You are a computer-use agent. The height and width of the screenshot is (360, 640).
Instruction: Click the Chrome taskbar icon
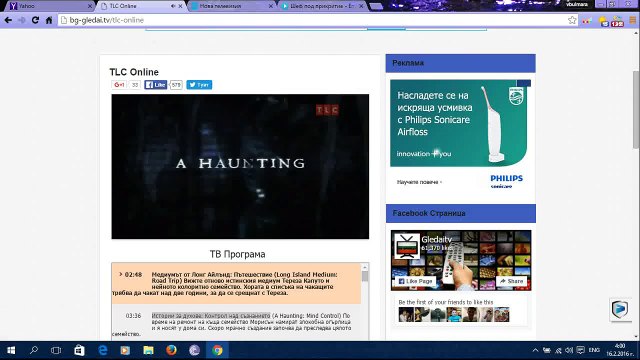click(x=218, y=350)
